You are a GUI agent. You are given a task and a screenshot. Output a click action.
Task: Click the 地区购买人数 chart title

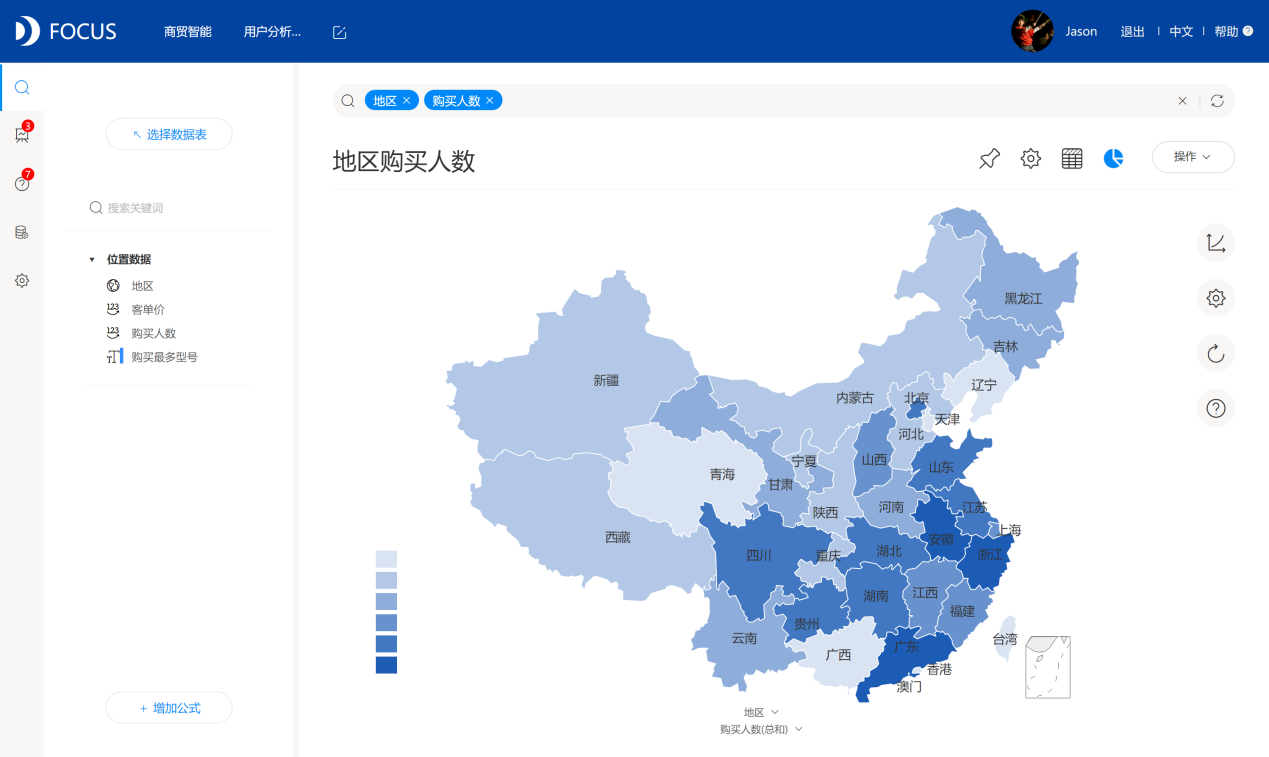coord(404,161)
